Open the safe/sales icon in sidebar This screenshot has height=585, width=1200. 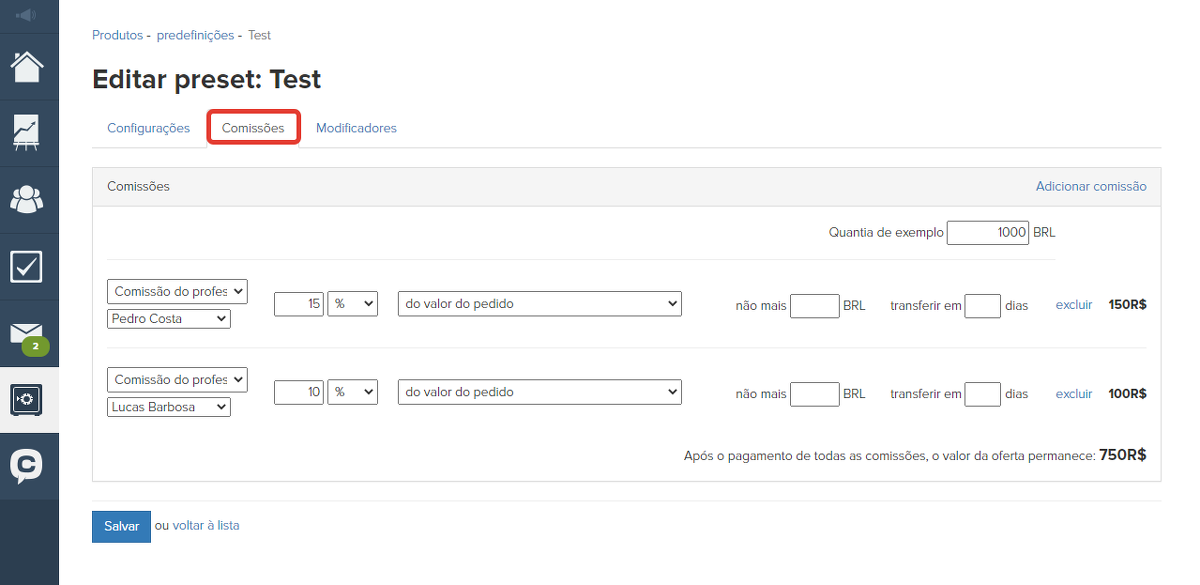[28, 400]
